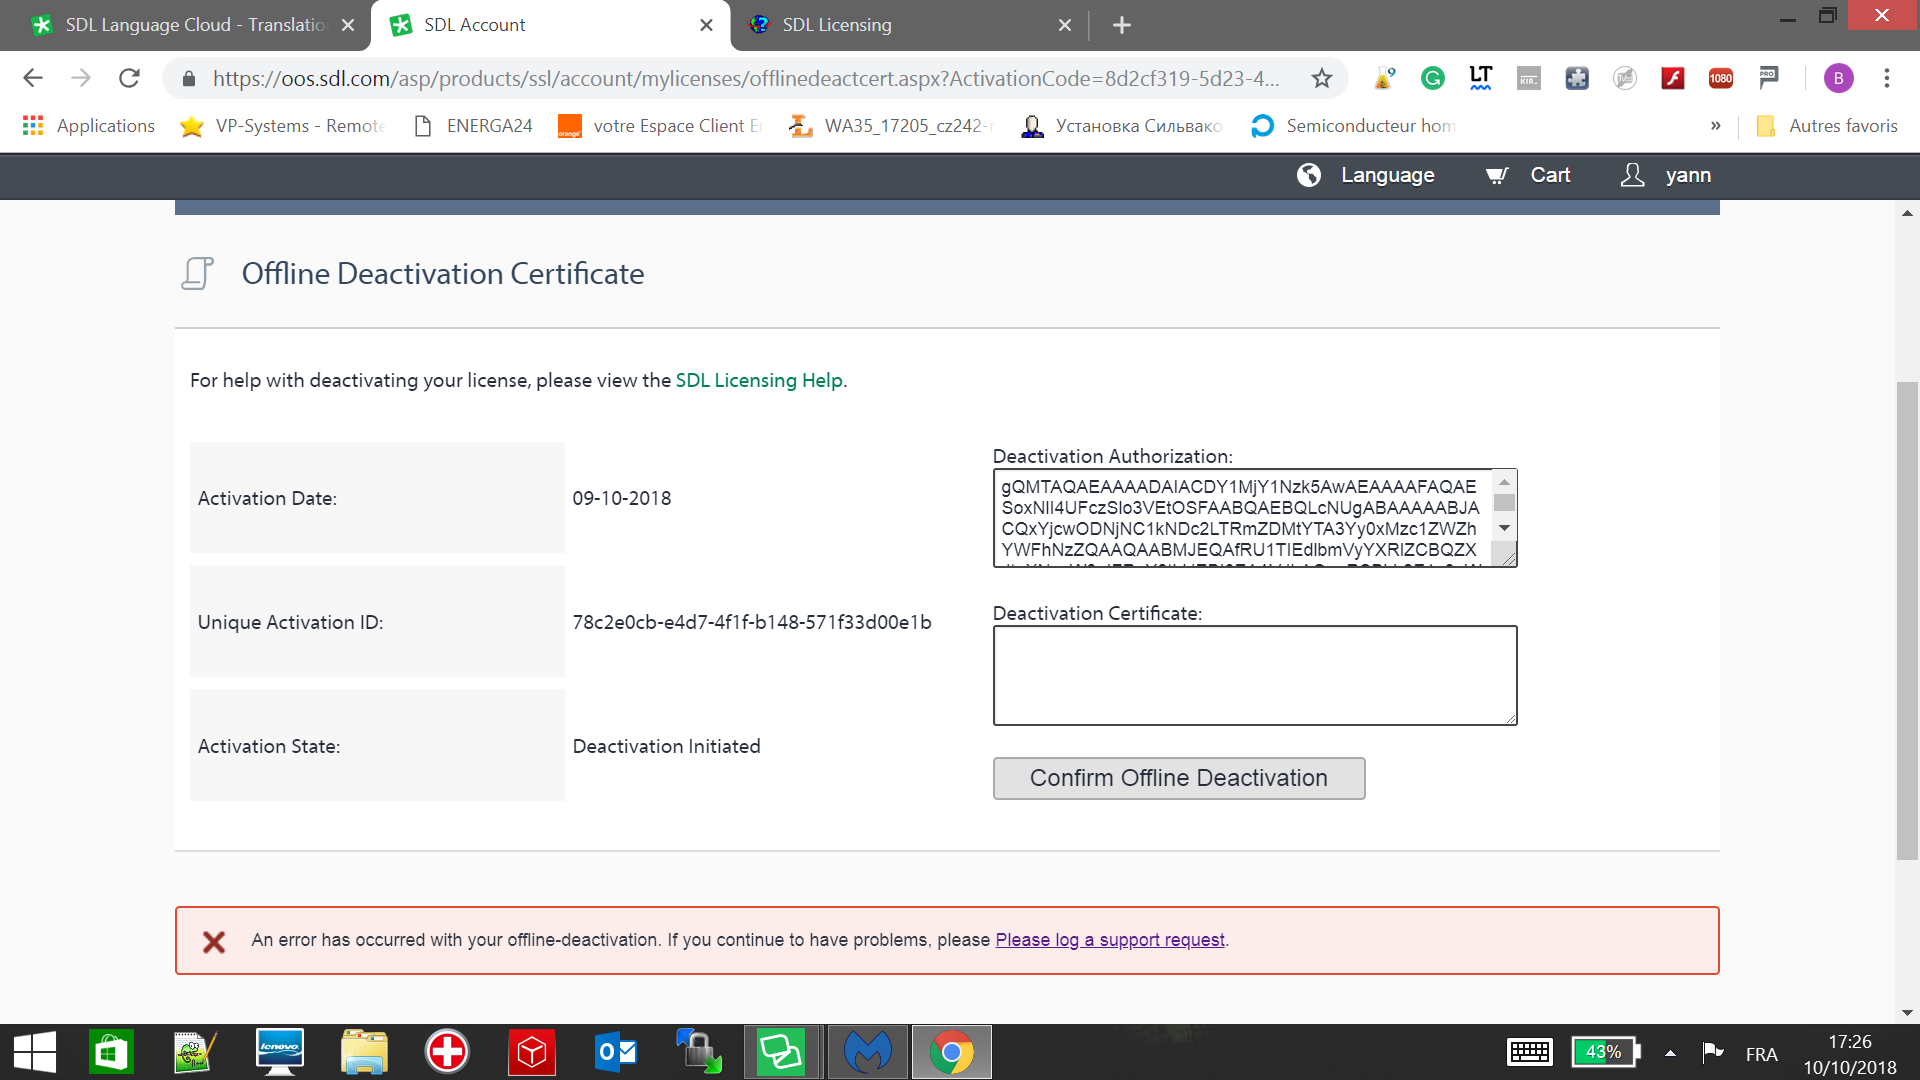Open the red Flash extension icon
This screenshot has width=1920, height=1080.
point(1673,78)
